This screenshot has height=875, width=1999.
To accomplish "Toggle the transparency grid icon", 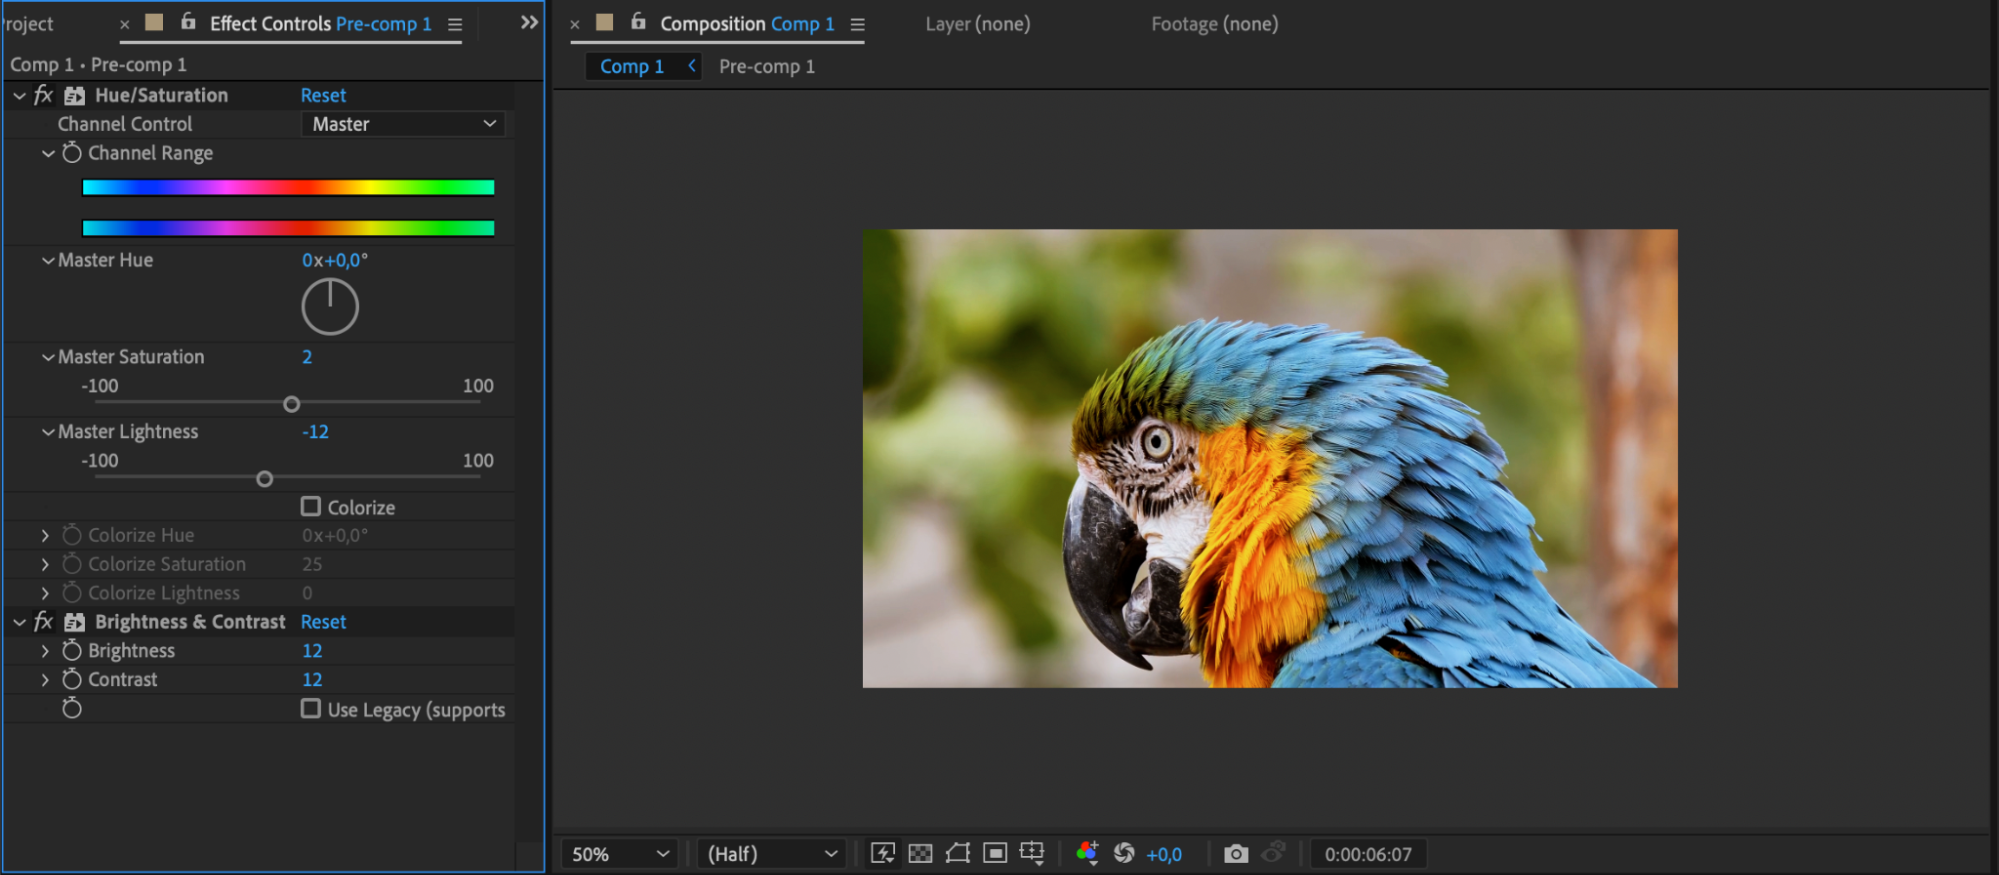I will tap(920, 853).
